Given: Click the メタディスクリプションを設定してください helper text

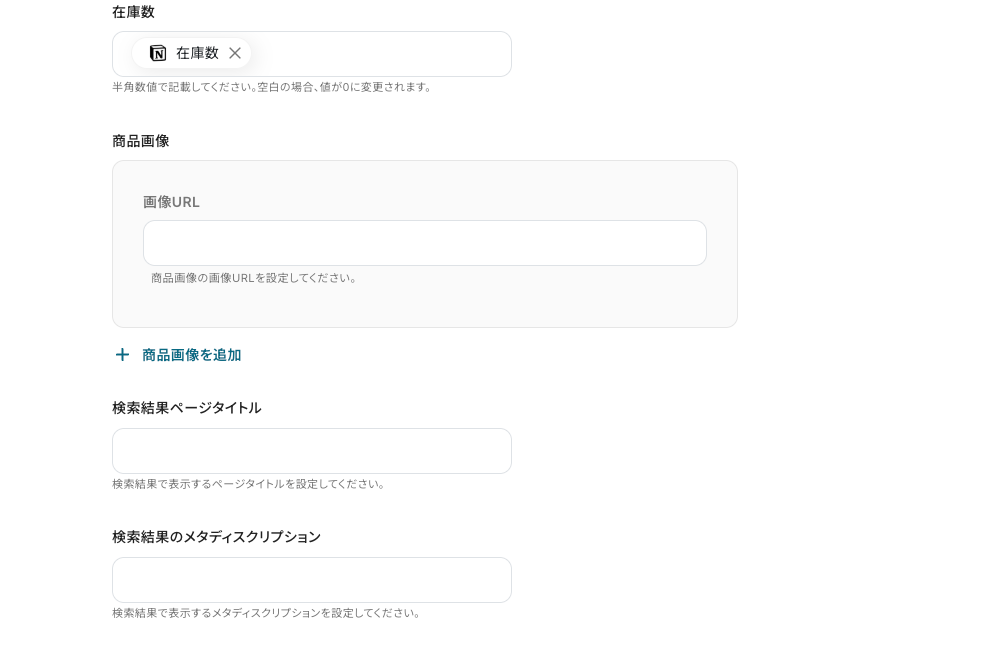Looking at the screenshot, I should 267,613.
